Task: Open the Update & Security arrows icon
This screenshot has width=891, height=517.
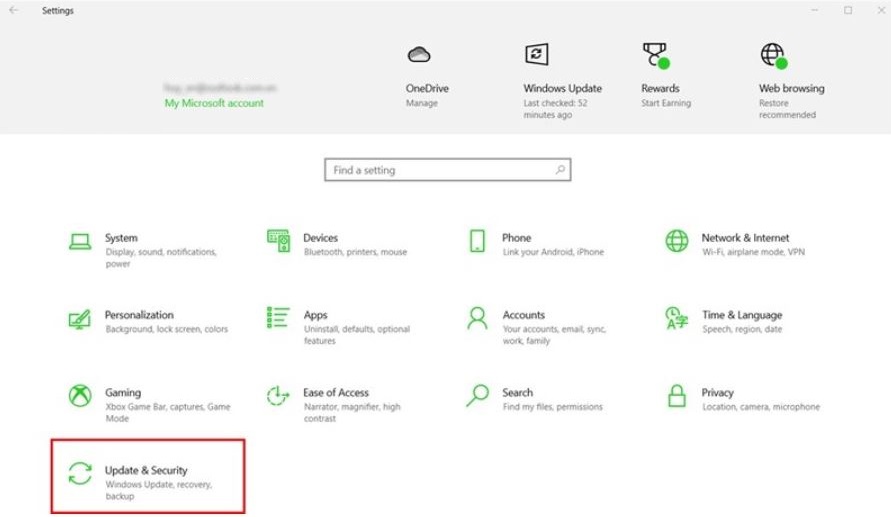Action: point(80,473)
